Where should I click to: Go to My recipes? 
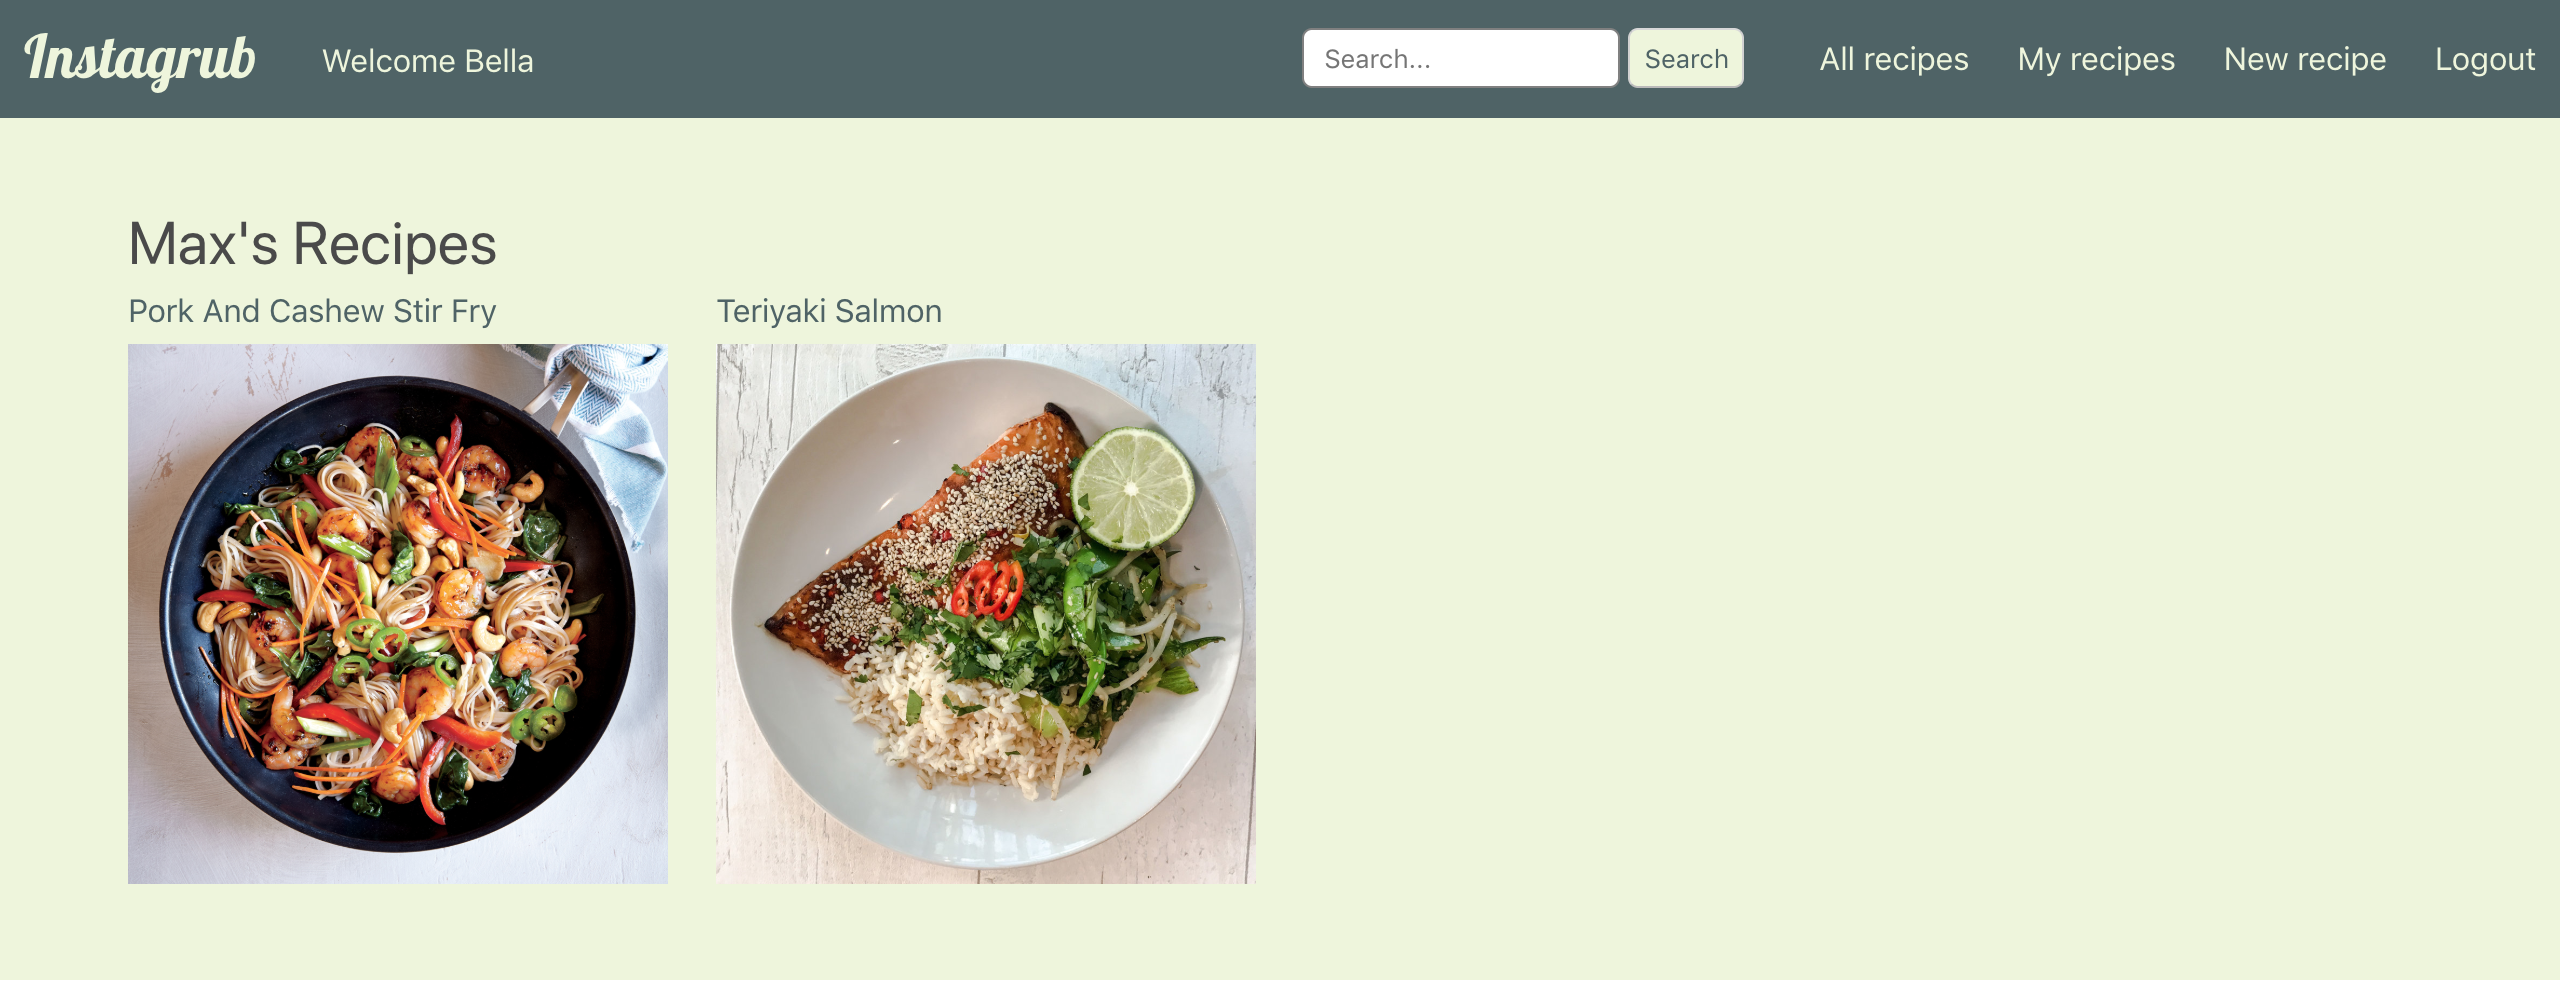point(2096,59)
